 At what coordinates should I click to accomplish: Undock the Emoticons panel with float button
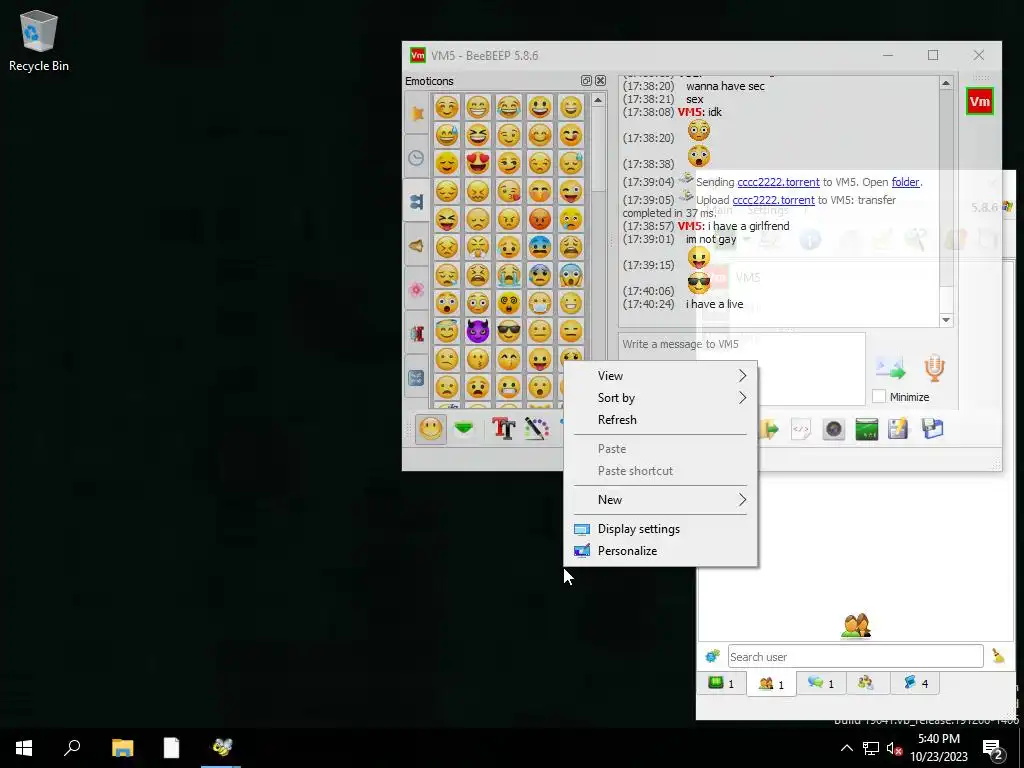click(x=586, y=80)
